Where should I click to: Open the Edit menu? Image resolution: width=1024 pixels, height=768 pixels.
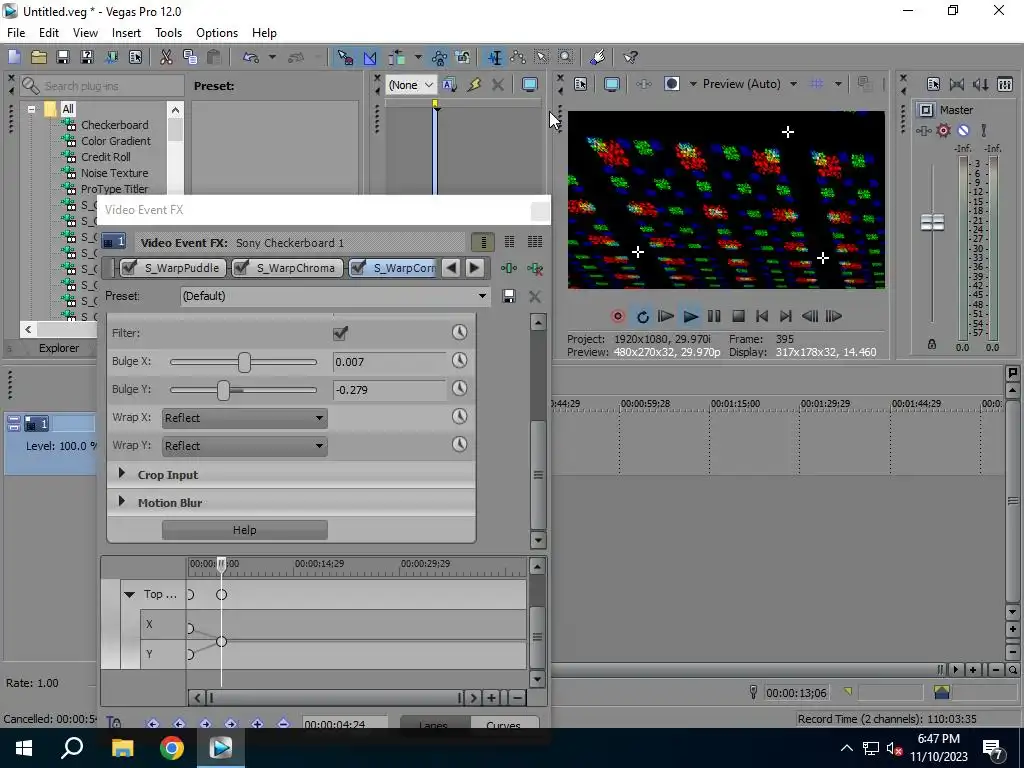point(49,33)
